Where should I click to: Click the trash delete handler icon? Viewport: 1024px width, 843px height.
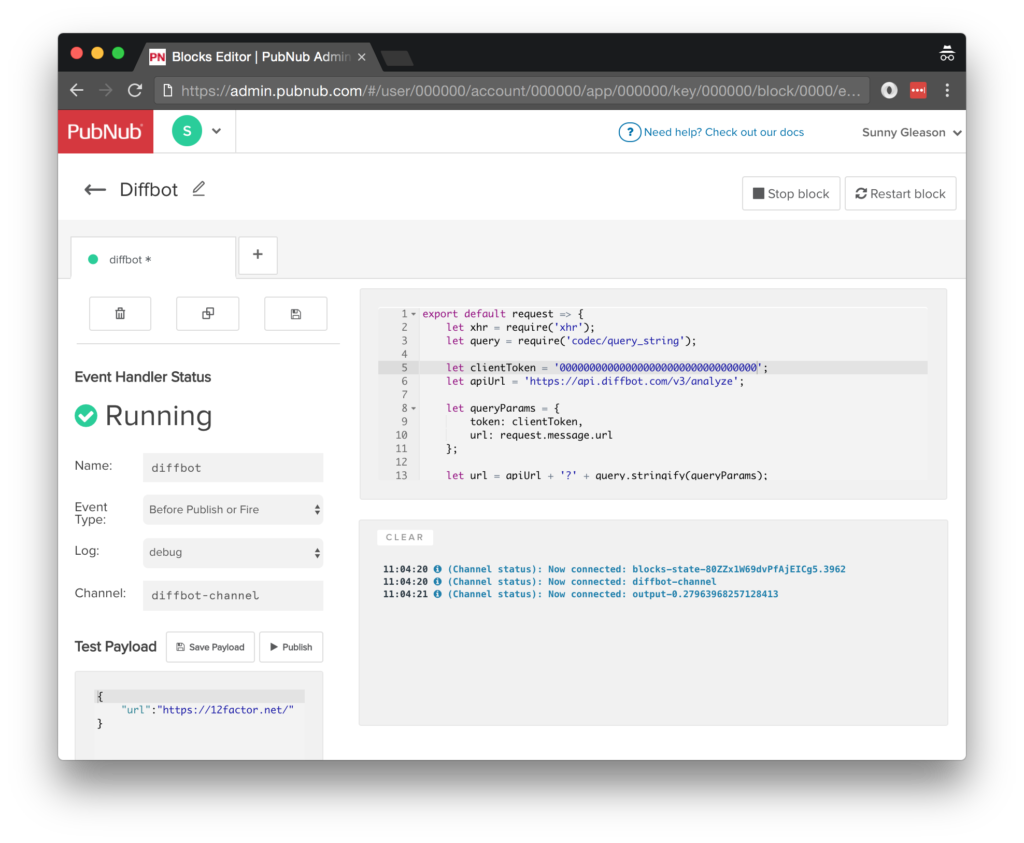click(120, 314)
